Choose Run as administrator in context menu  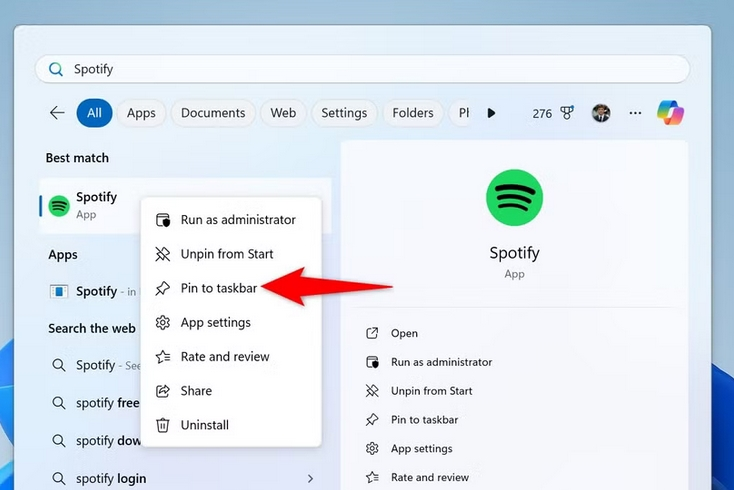click(237, 220)
